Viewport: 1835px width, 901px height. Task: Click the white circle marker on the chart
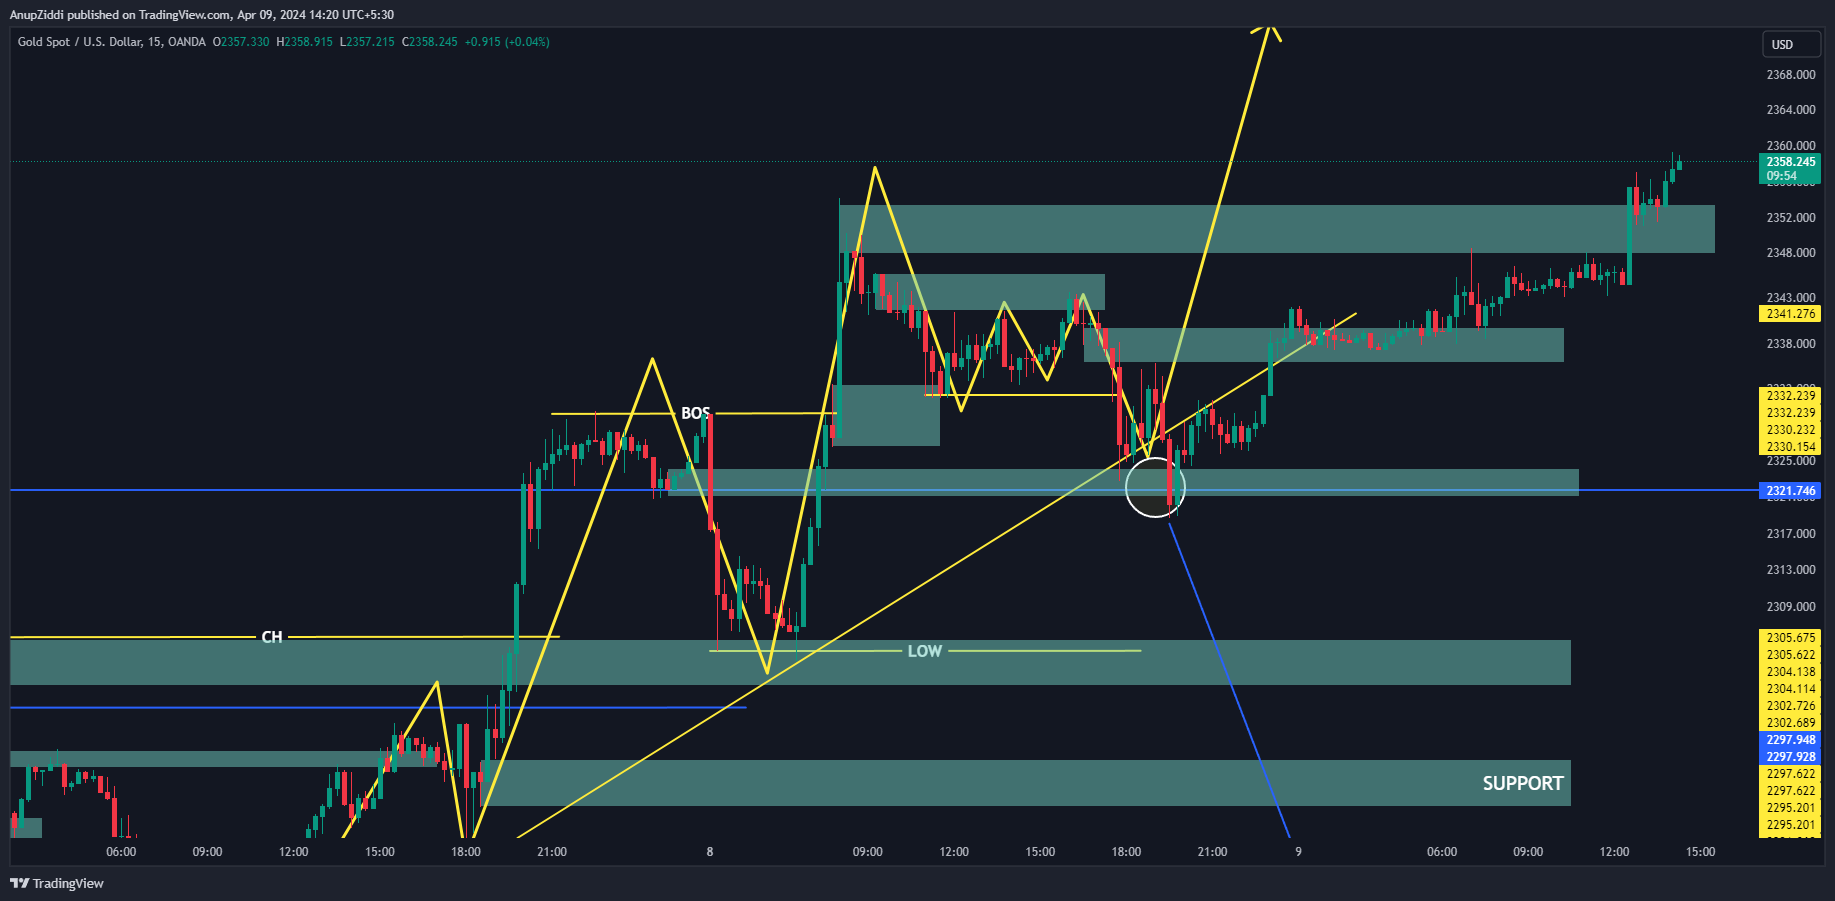click(x=1155, y=487)
